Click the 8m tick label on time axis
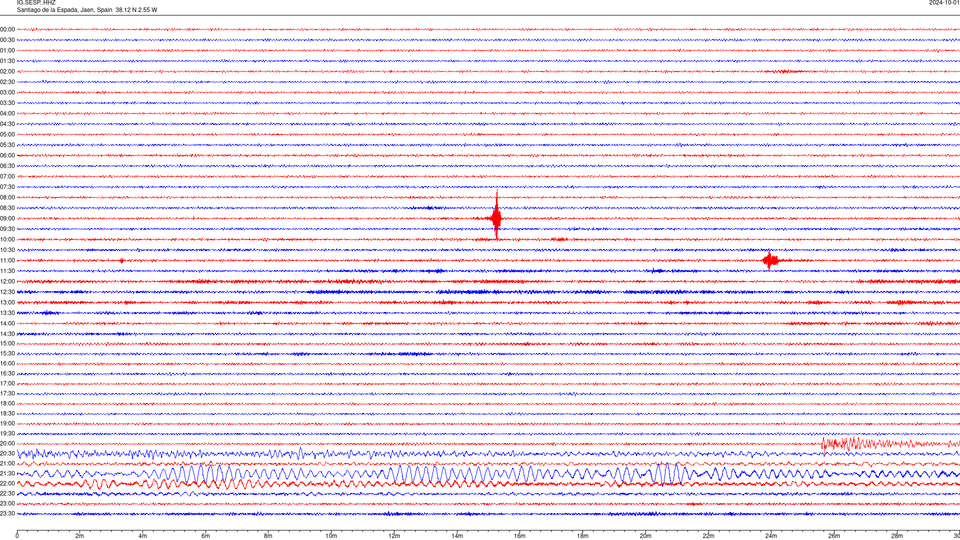Image resolution: width=960 pixels, height=540 pixels. pos(268,536)
